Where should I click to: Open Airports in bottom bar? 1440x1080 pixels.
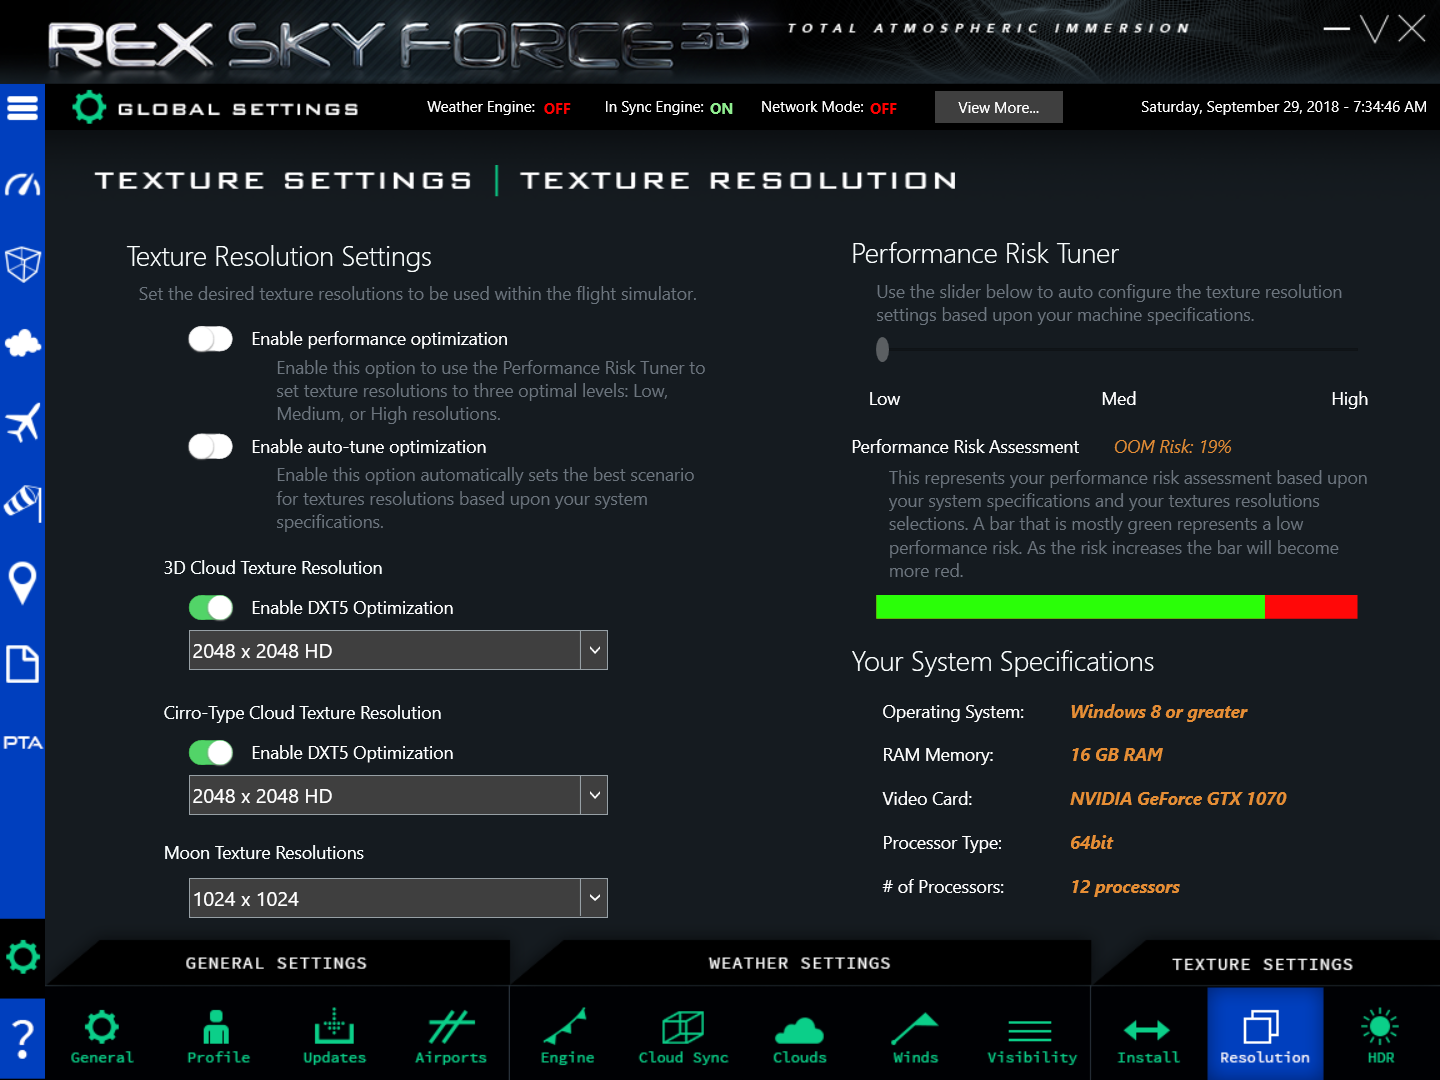point(451,1036)
